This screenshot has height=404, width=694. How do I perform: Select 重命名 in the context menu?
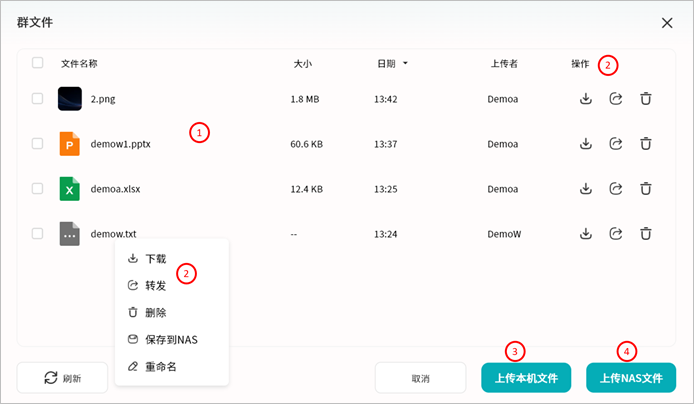click(160, 367)
